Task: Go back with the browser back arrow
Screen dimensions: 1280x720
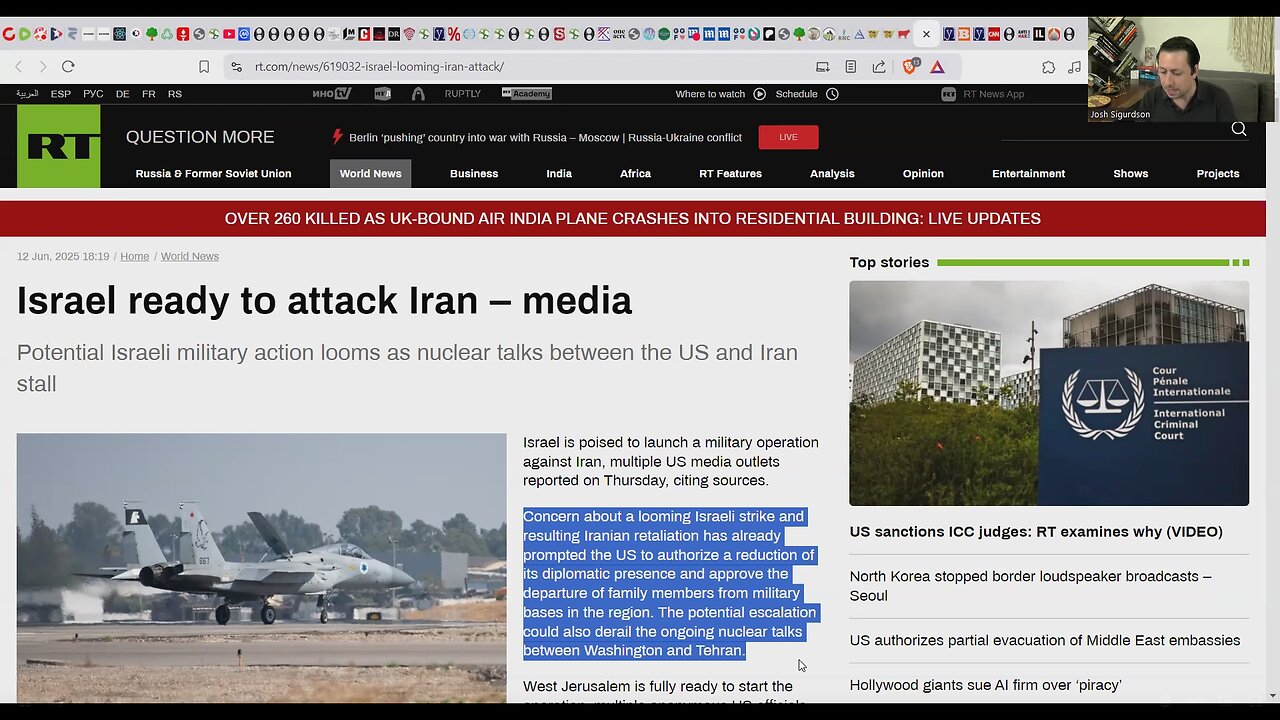Action: tap(18, 67)
